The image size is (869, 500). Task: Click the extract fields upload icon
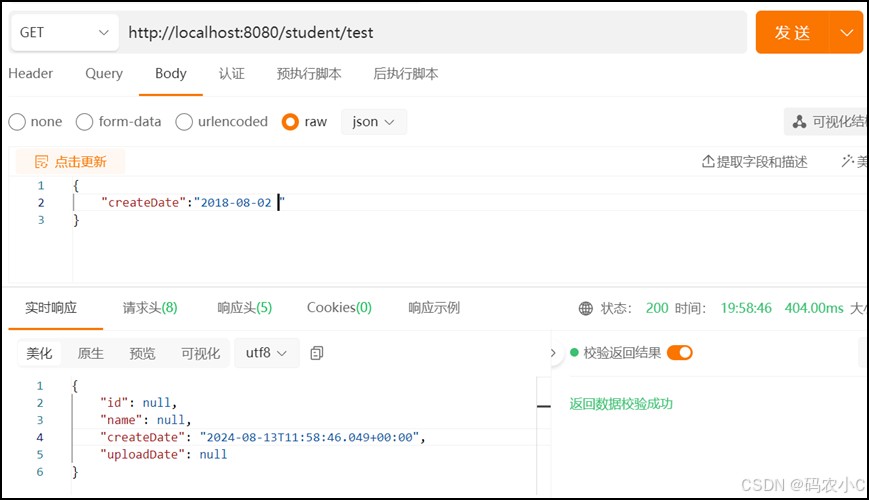(x=708, y=161)
